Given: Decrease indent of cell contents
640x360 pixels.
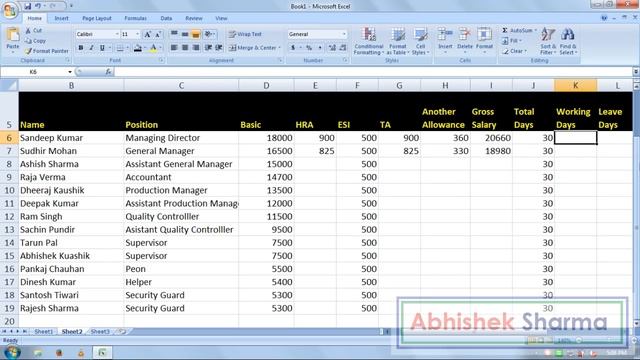Looking at the screenshot, I should click(208, 48).
